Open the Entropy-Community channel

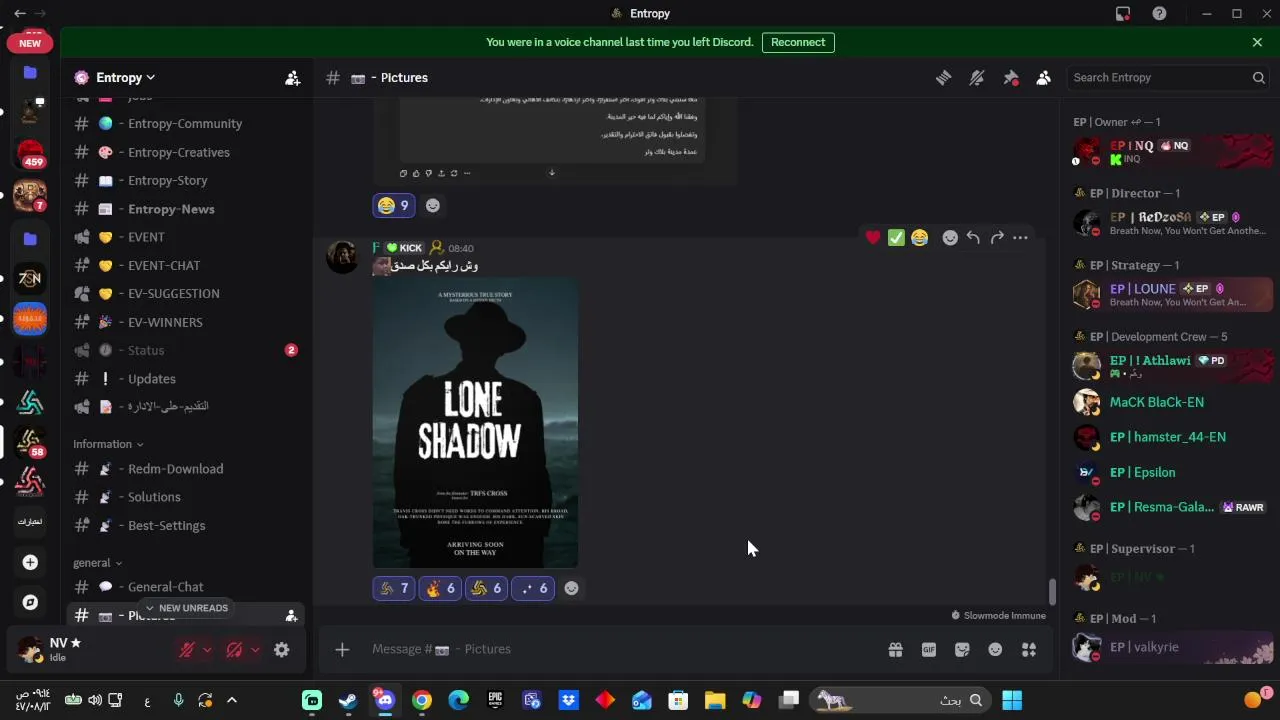tap(185, 124)
